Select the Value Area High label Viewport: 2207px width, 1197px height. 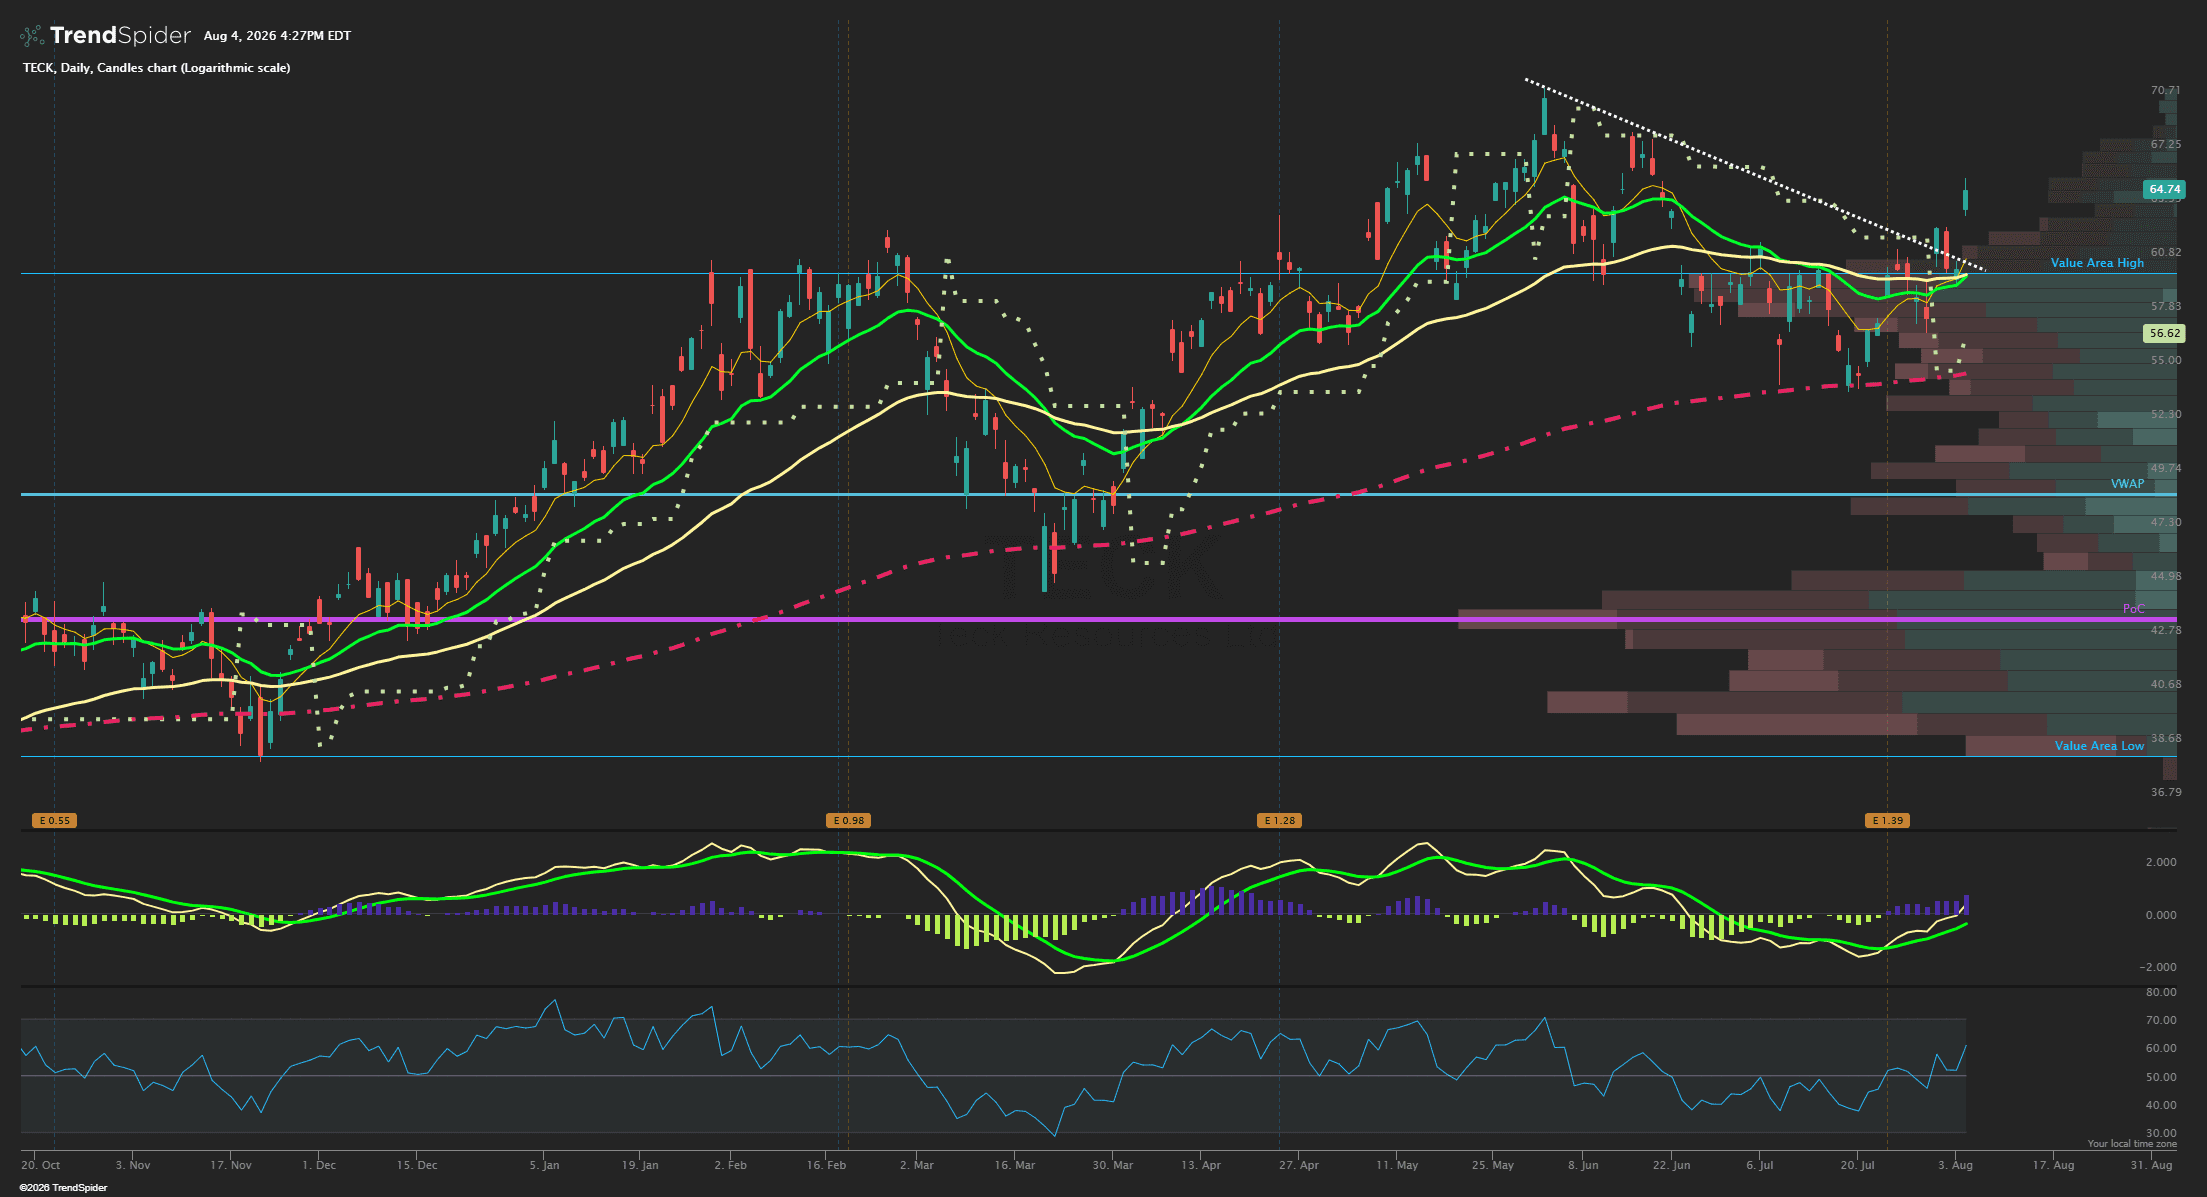tap(2097, 263)
